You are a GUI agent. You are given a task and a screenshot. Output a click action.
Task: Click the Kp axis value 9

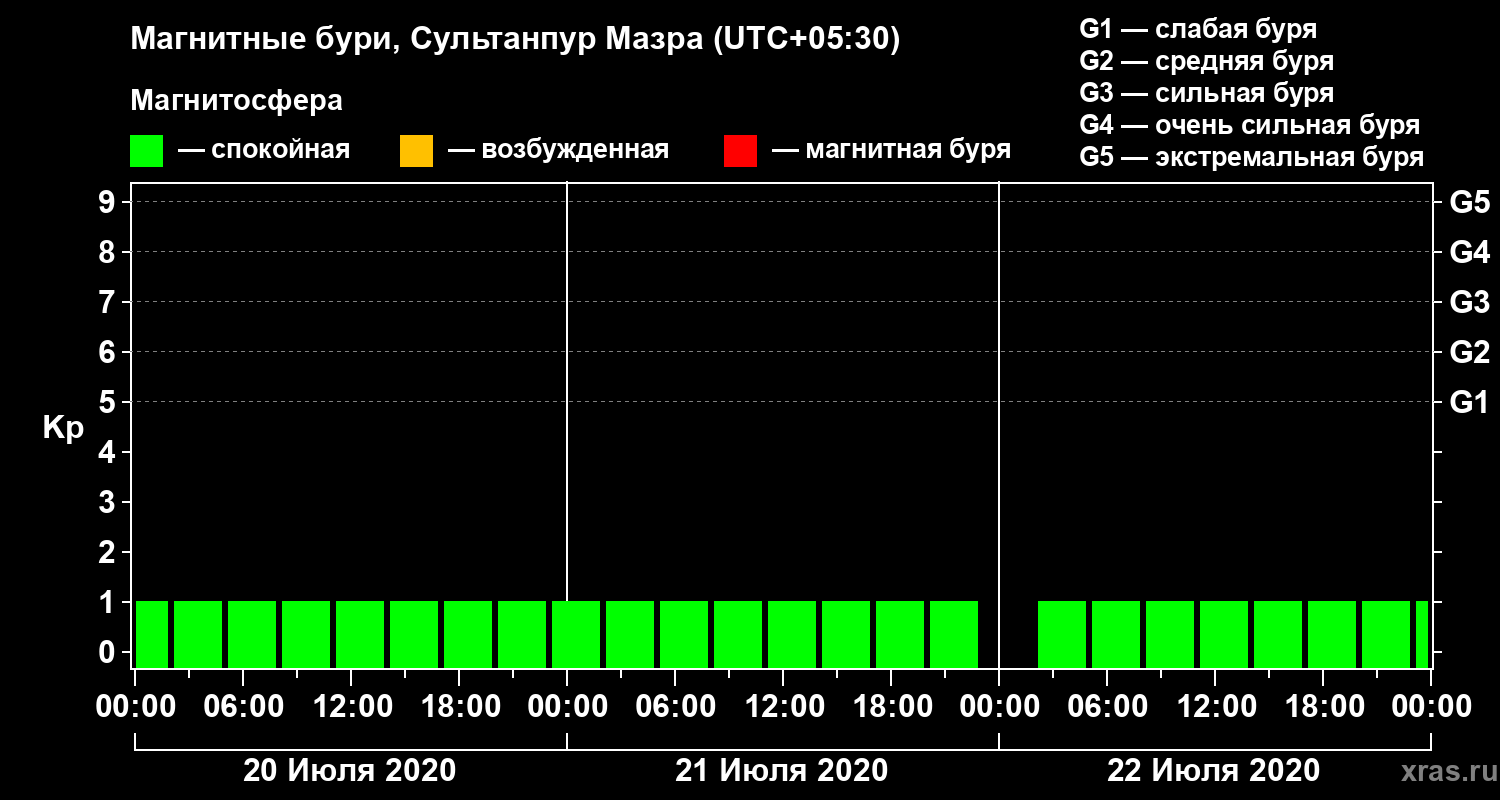click(109, 202)
